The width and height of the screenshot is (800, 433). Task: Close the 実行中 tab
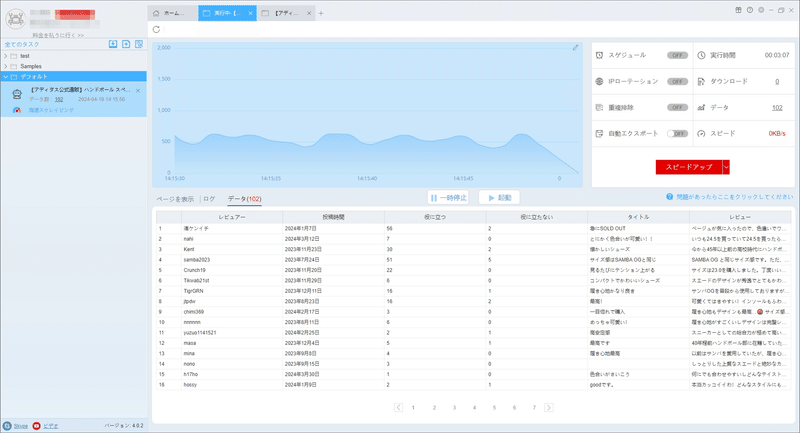click(x=251, y=13)
